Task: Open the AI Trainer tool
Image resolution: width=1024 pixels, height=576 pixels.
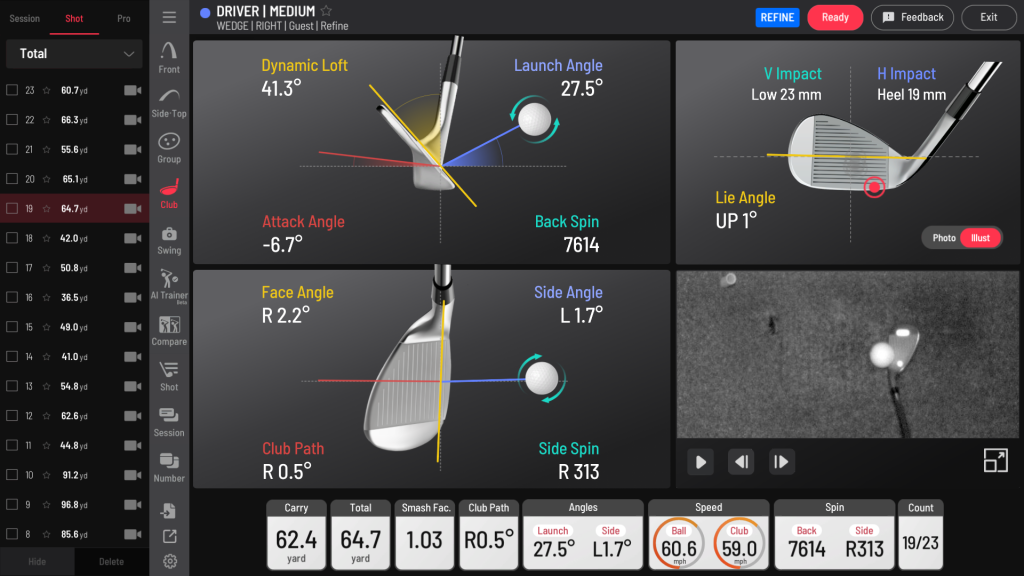Action: (x=169, y=284)
